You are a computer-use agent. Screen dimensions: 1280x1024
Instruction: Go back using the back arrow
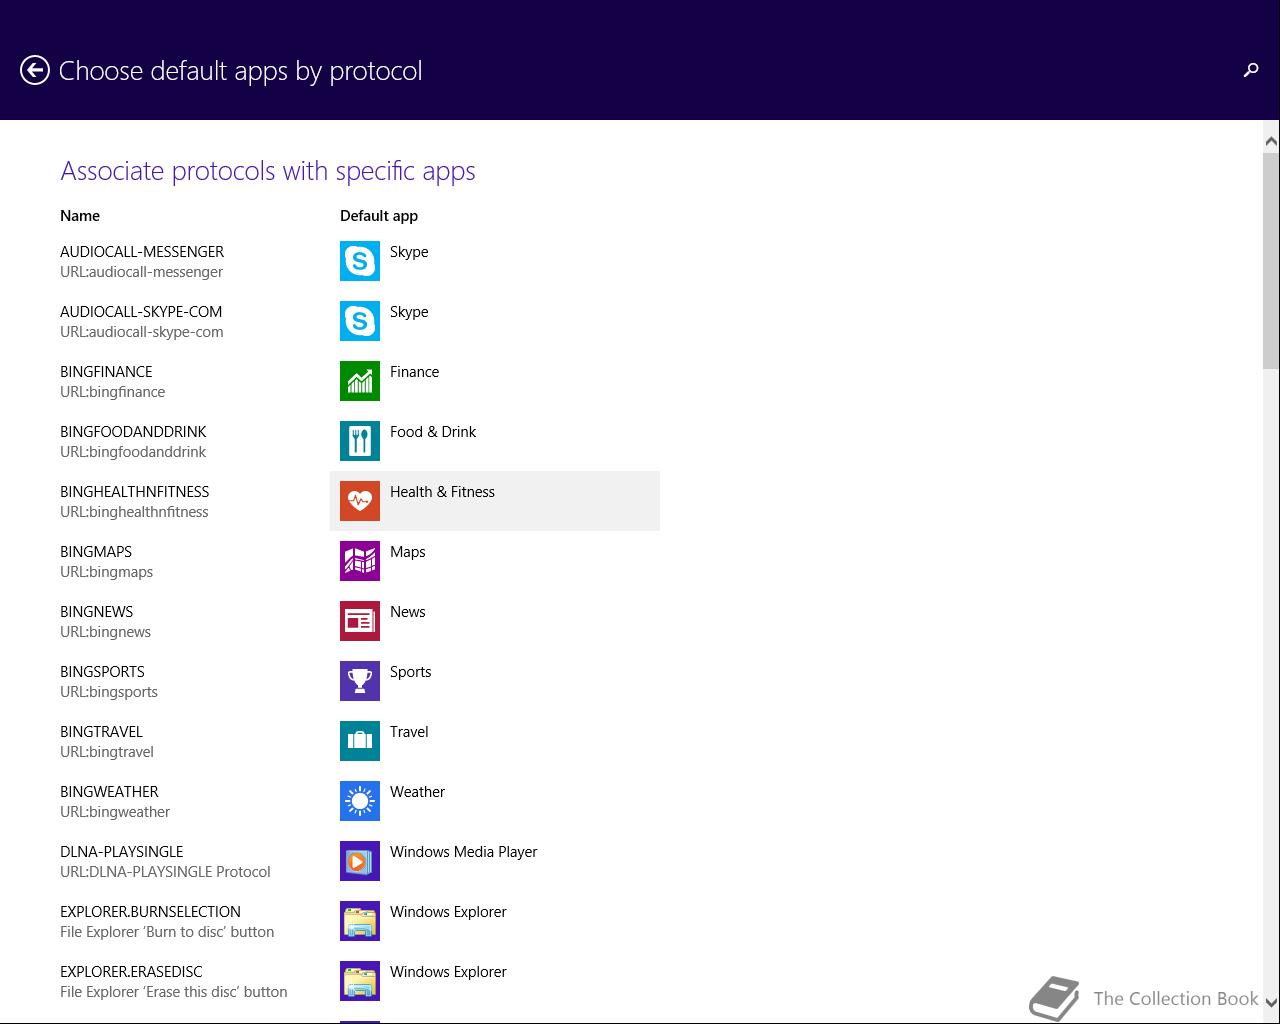point(35,70)
